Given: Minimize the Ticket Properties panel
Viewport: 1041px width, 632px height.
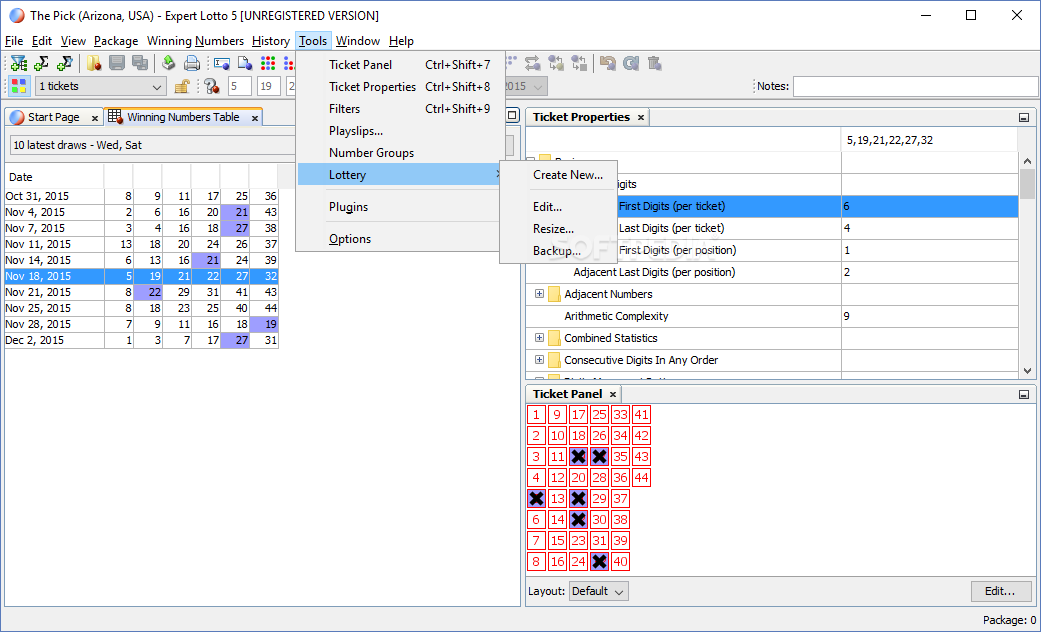Looking at the screenshot, I should coord(1024,118).
